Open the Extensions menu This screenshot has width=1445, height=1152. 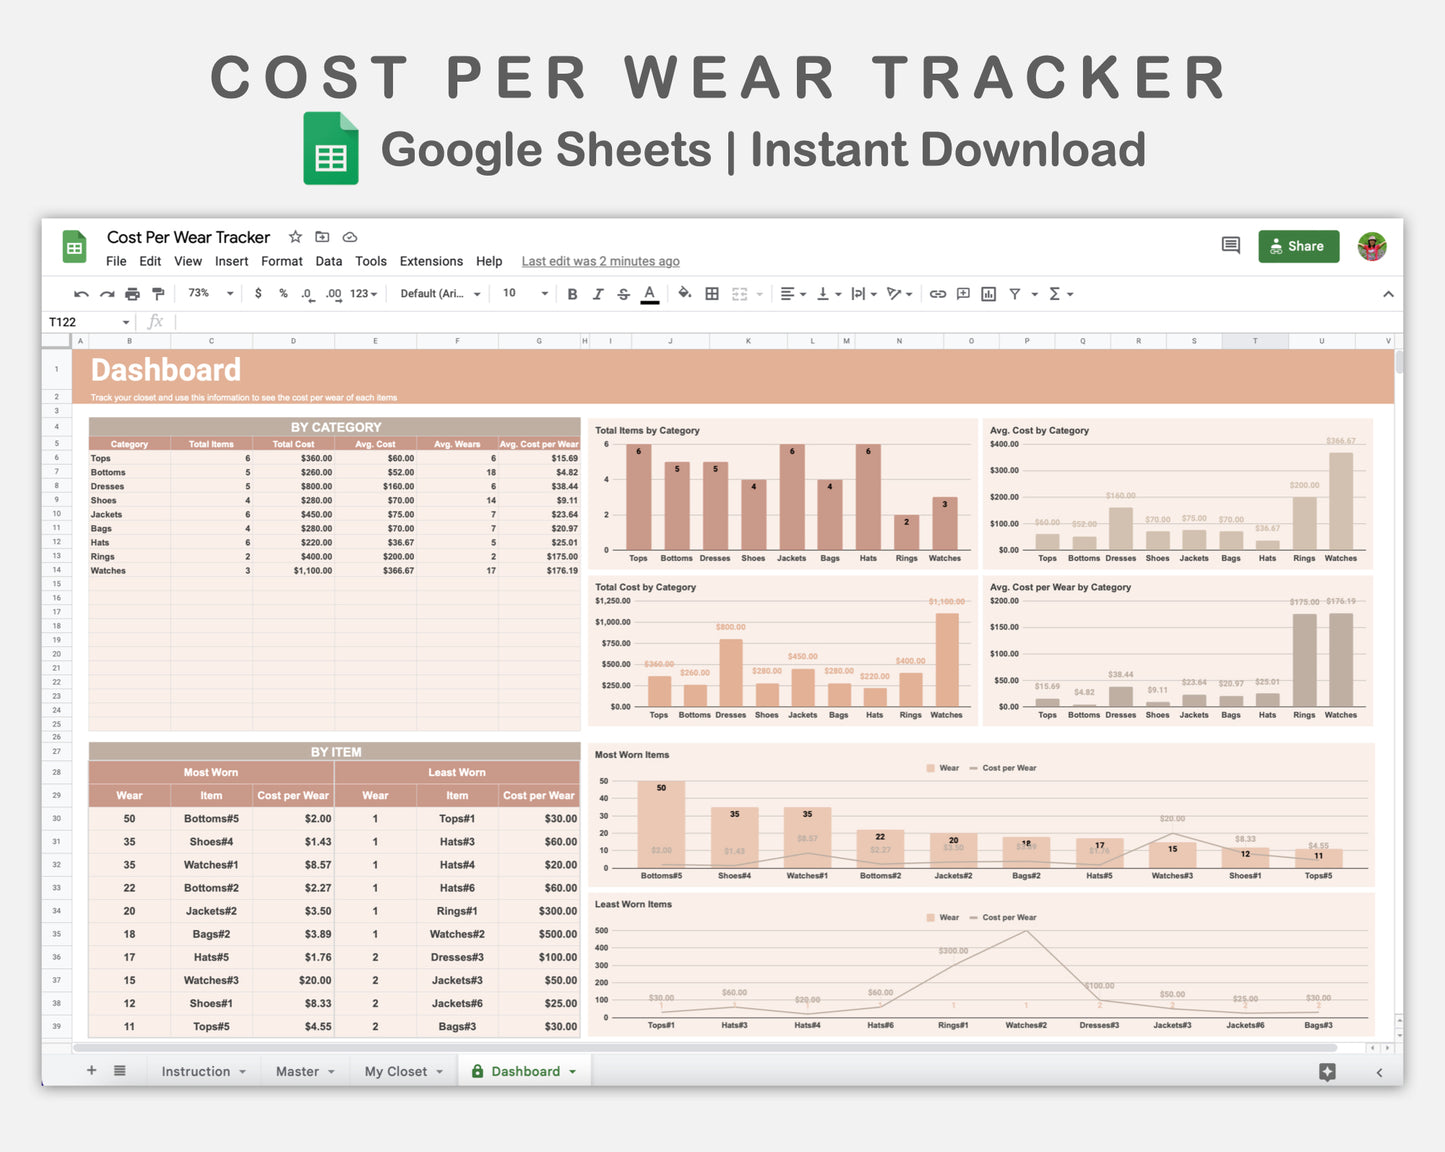[431, 261]
